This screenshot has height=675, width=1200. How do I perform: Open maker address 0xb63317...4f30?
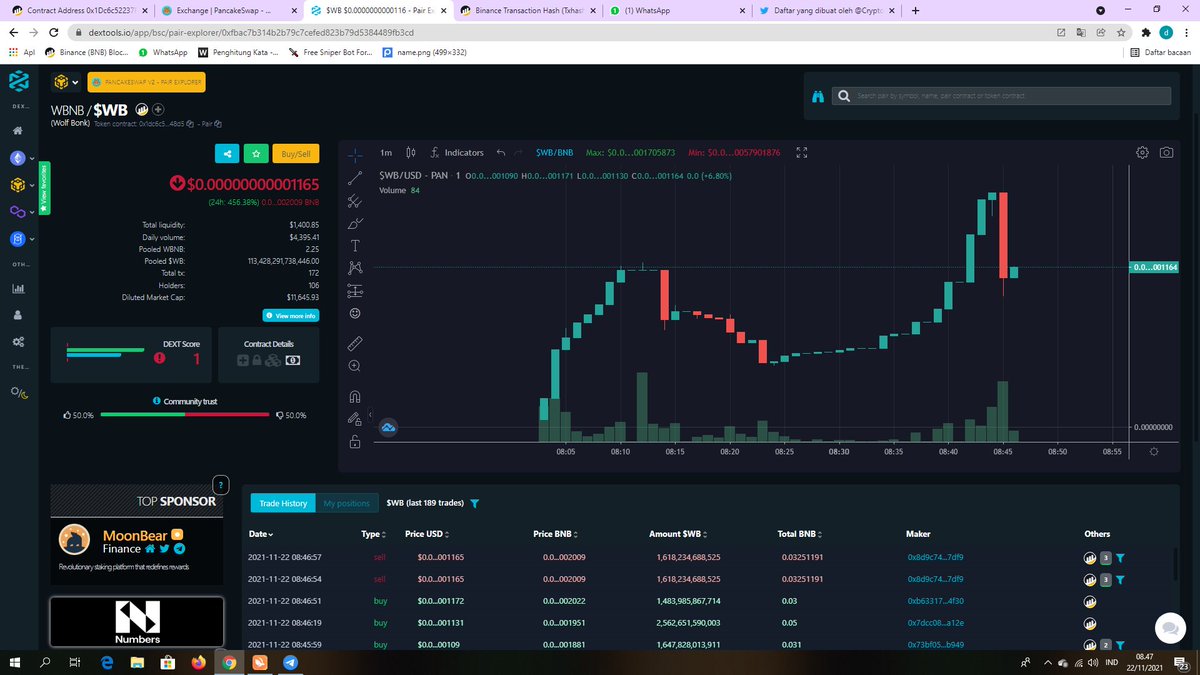(935, 602)
